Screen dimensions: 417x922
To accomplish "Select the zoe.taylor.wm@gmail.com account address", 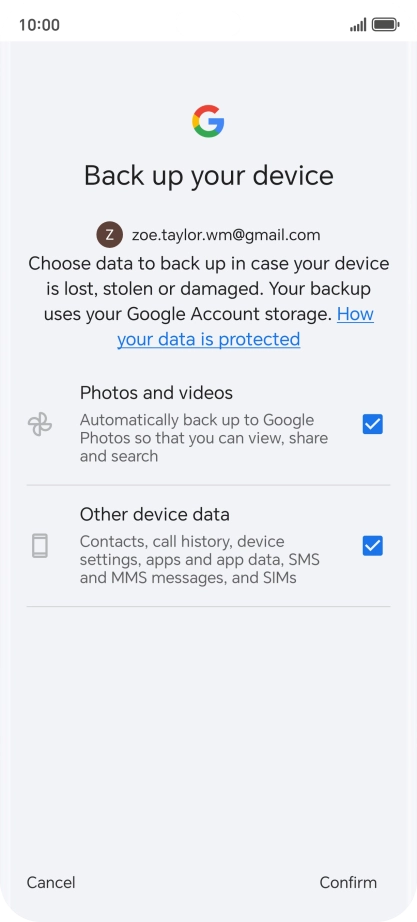I will tap(226, 235).
